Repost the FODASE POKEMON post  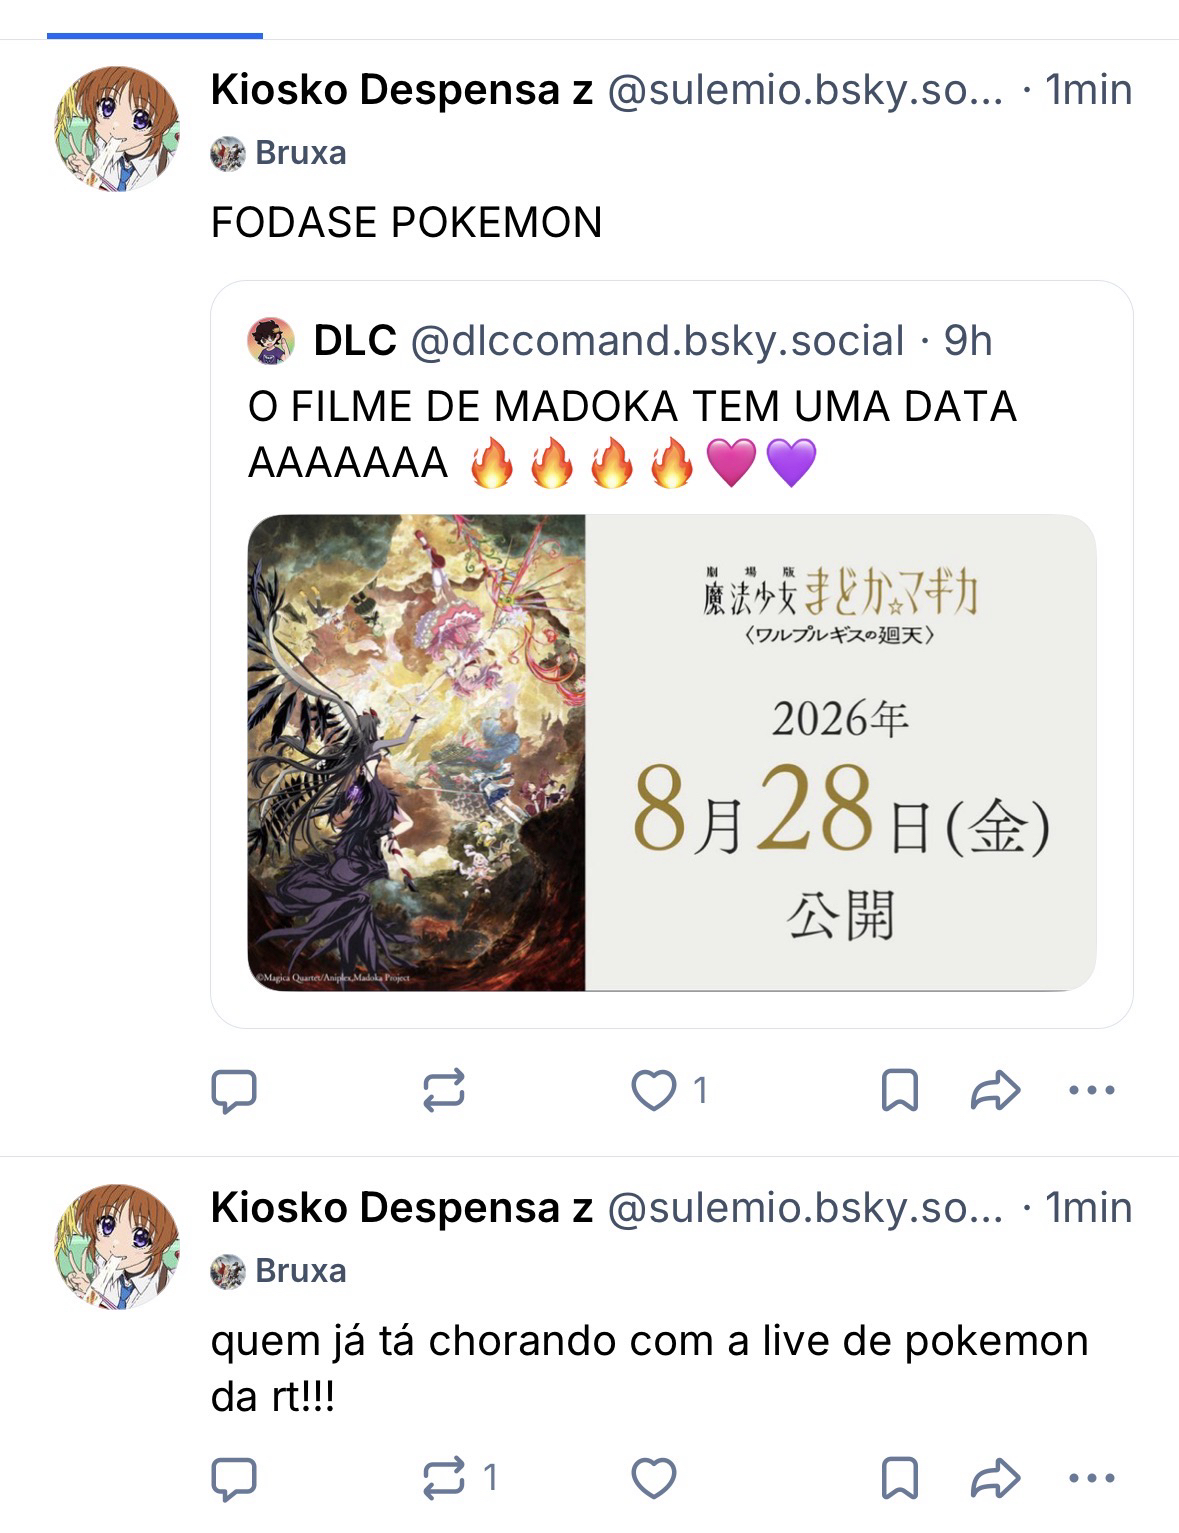[444, 1090]
